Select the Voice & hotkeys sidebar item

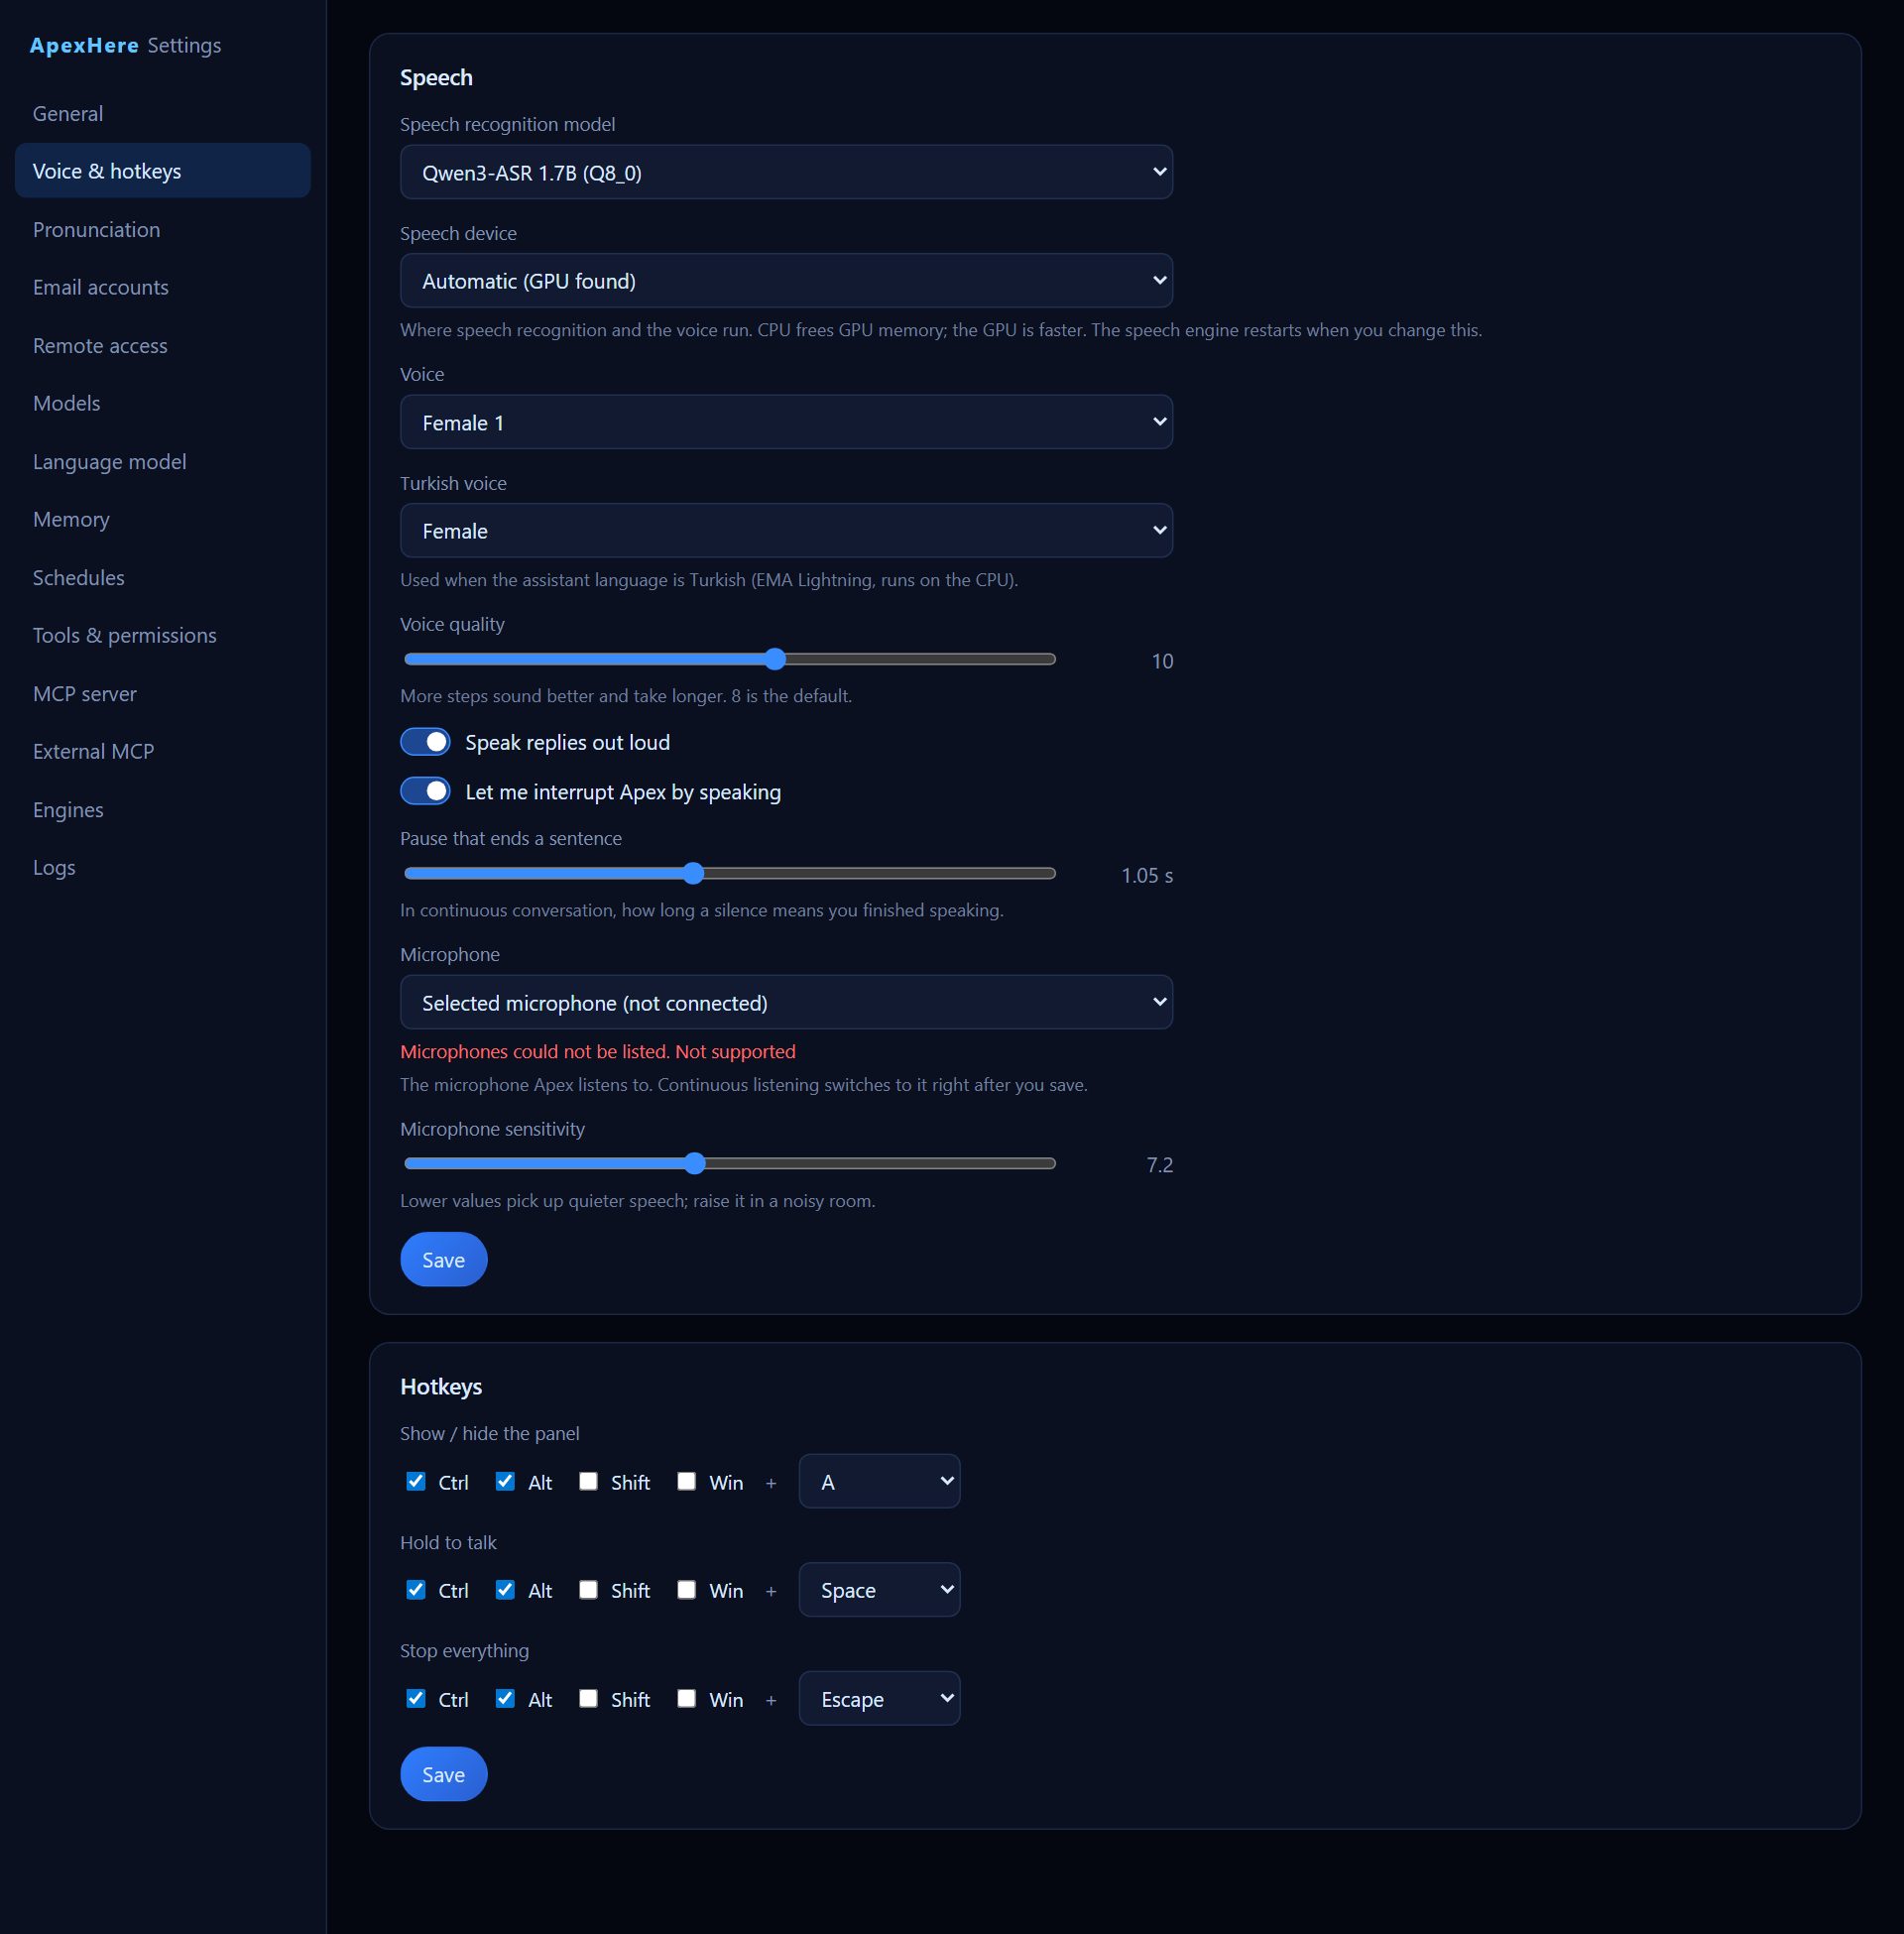(x=162, y=171)
